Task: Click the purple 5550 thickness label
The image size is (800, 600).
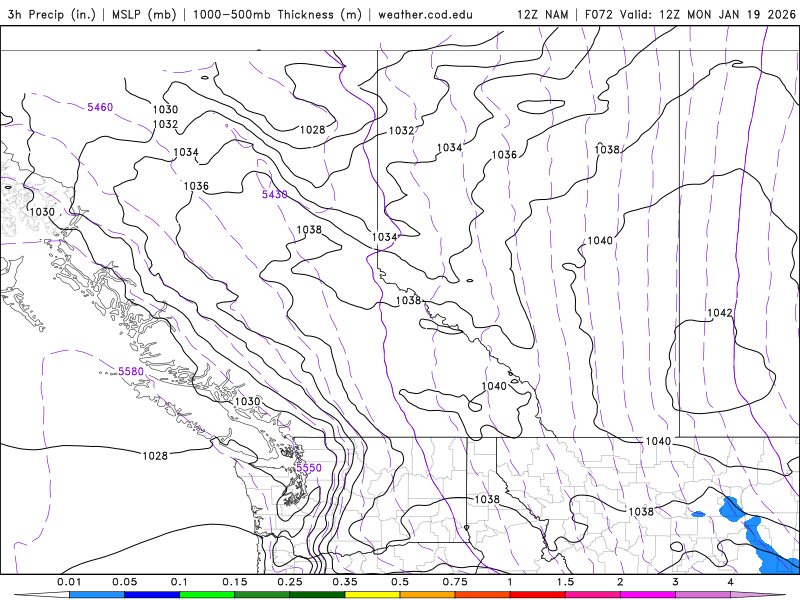Action: click(x=309, y=468)
